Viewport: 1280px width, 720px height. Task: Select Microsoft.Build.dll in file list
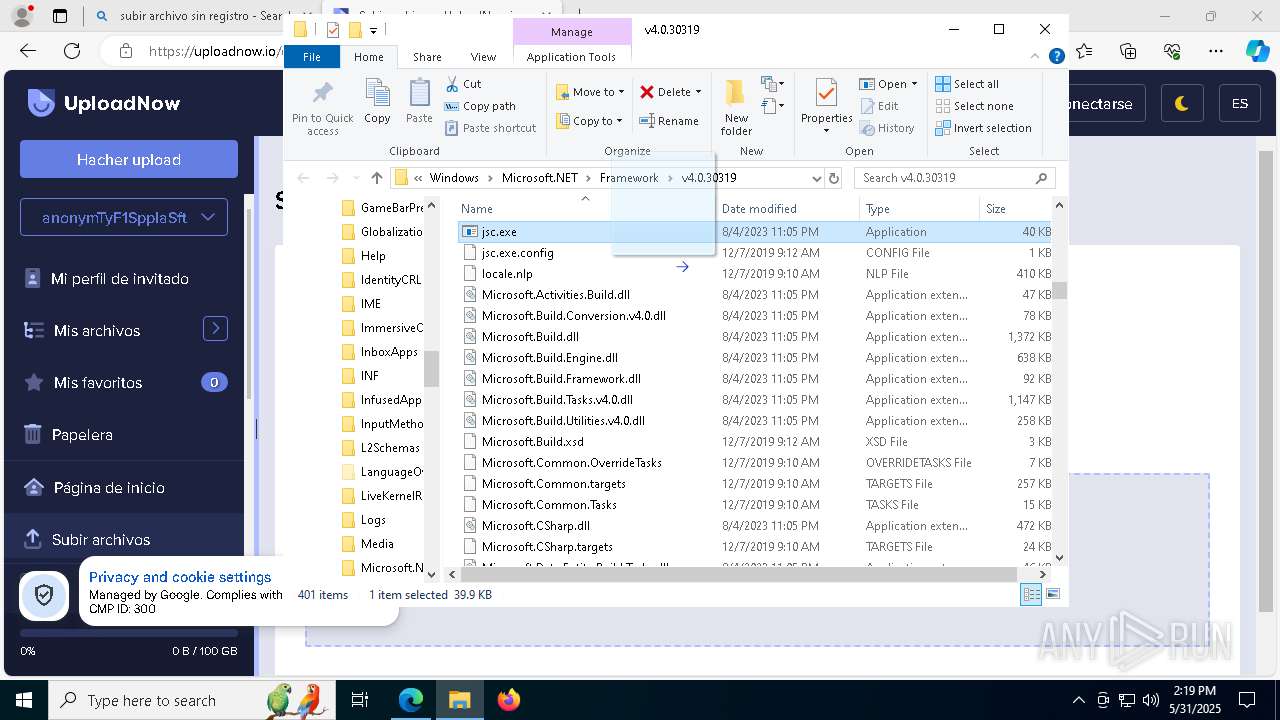point(530,337)
